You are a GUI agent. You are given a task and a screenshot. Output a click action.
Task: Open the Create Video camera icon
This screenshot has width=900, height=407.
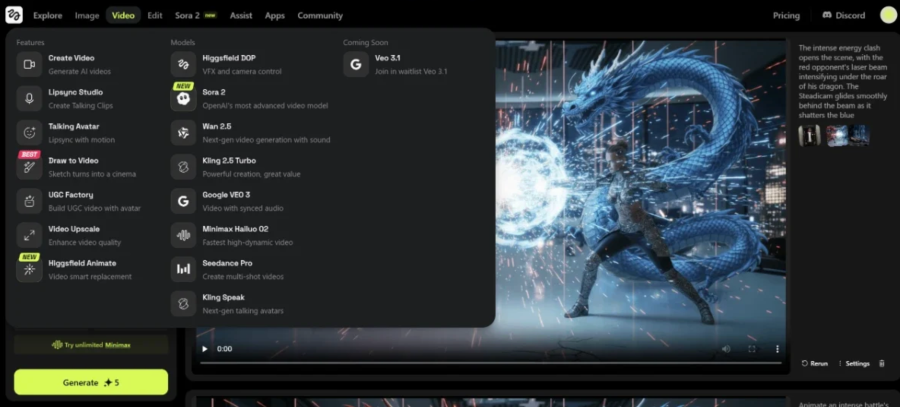[x=29, y=64]
